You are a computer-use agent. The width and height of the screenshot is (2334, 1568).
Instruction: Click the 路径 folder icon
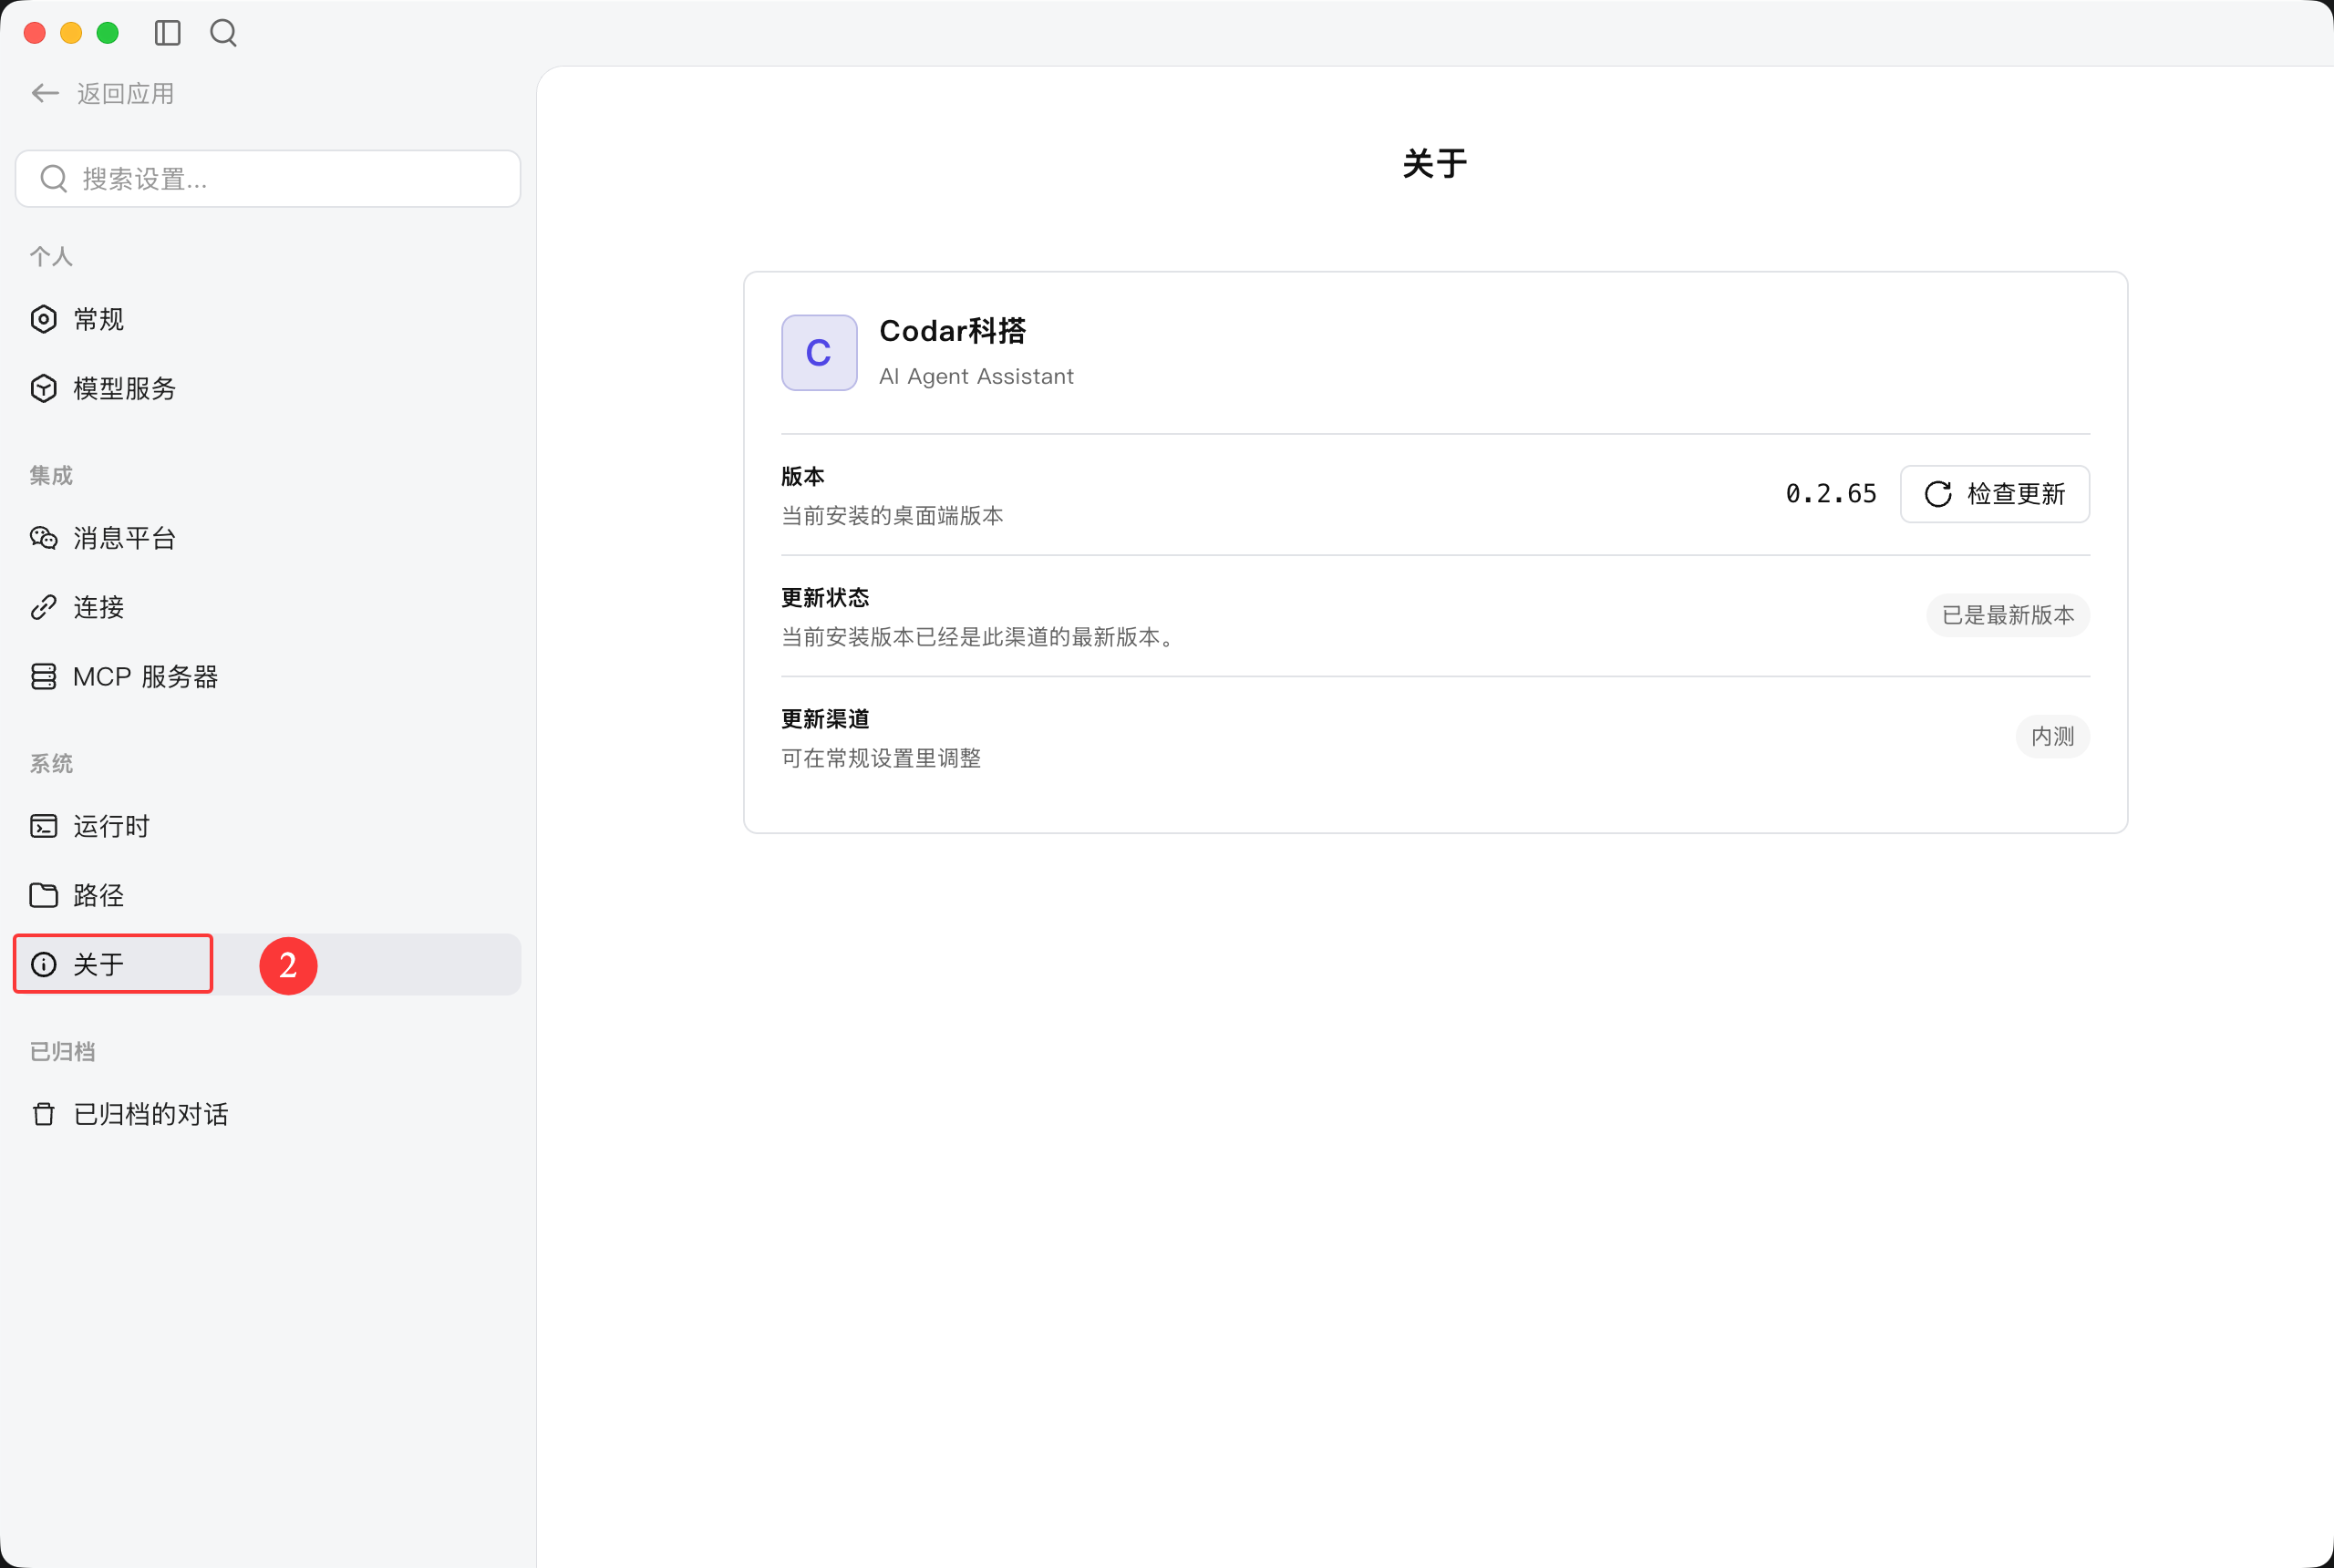coord(44,895)
